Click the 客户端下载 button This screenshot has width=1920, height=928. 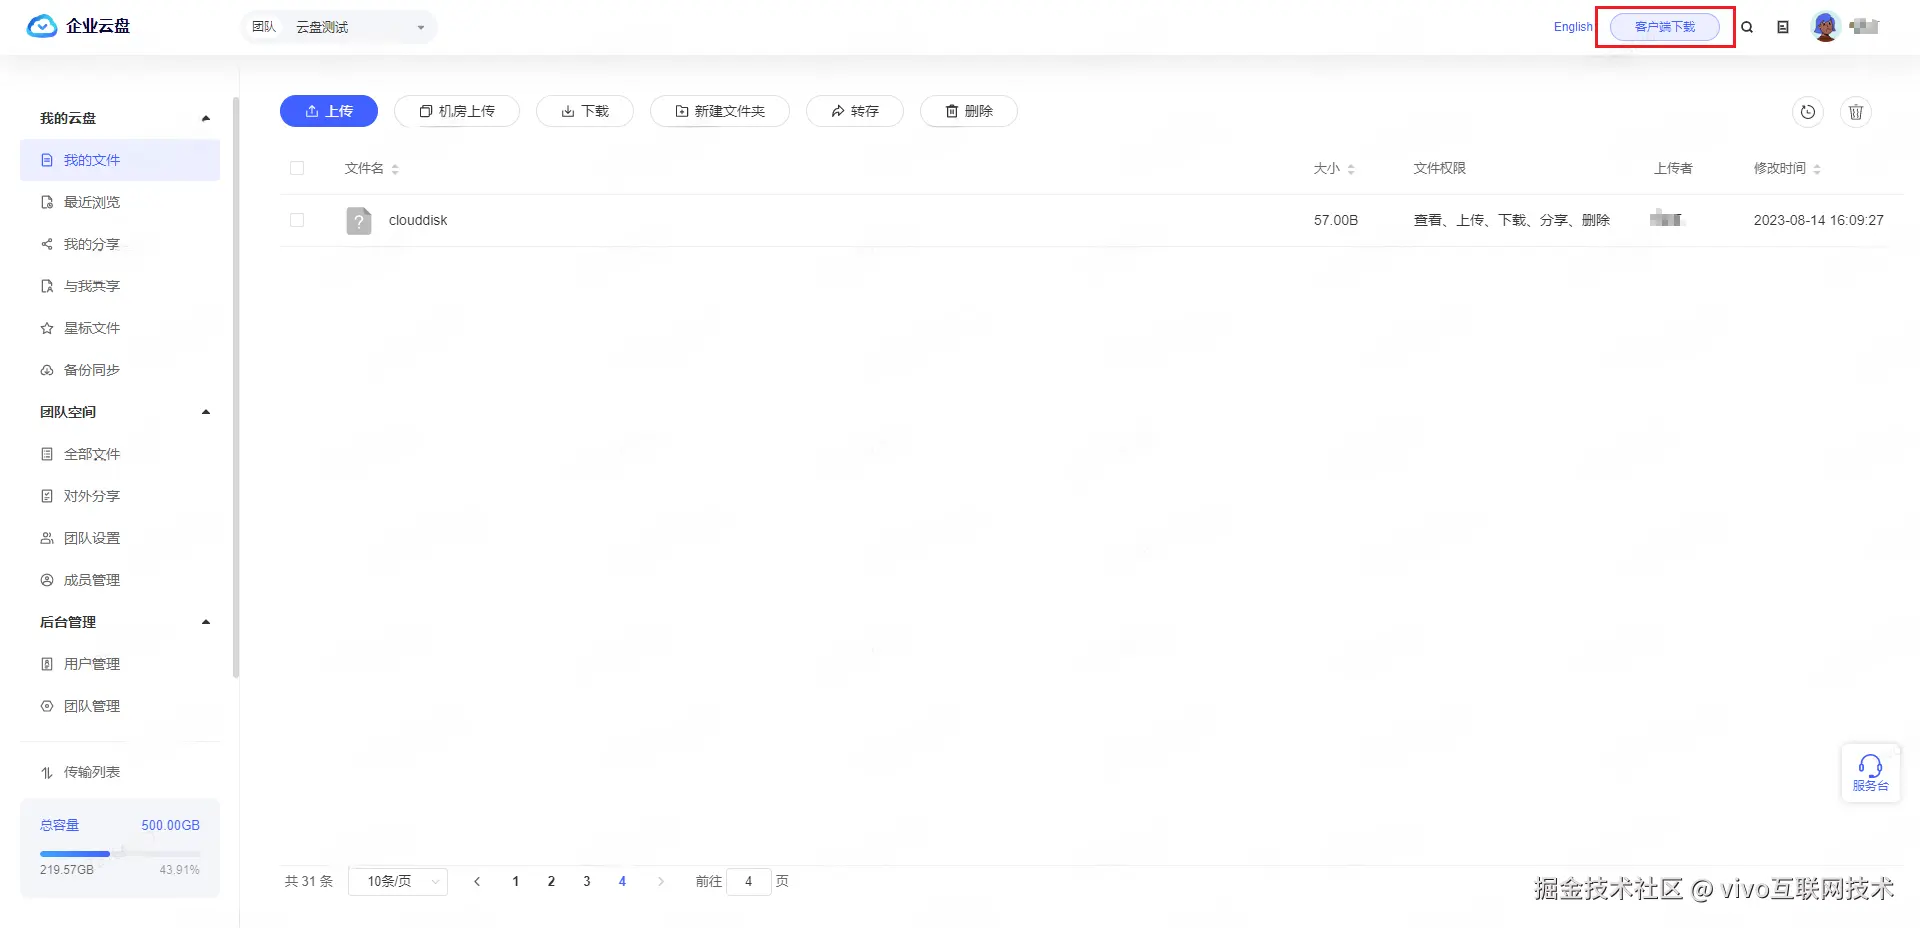(1664, 27)
